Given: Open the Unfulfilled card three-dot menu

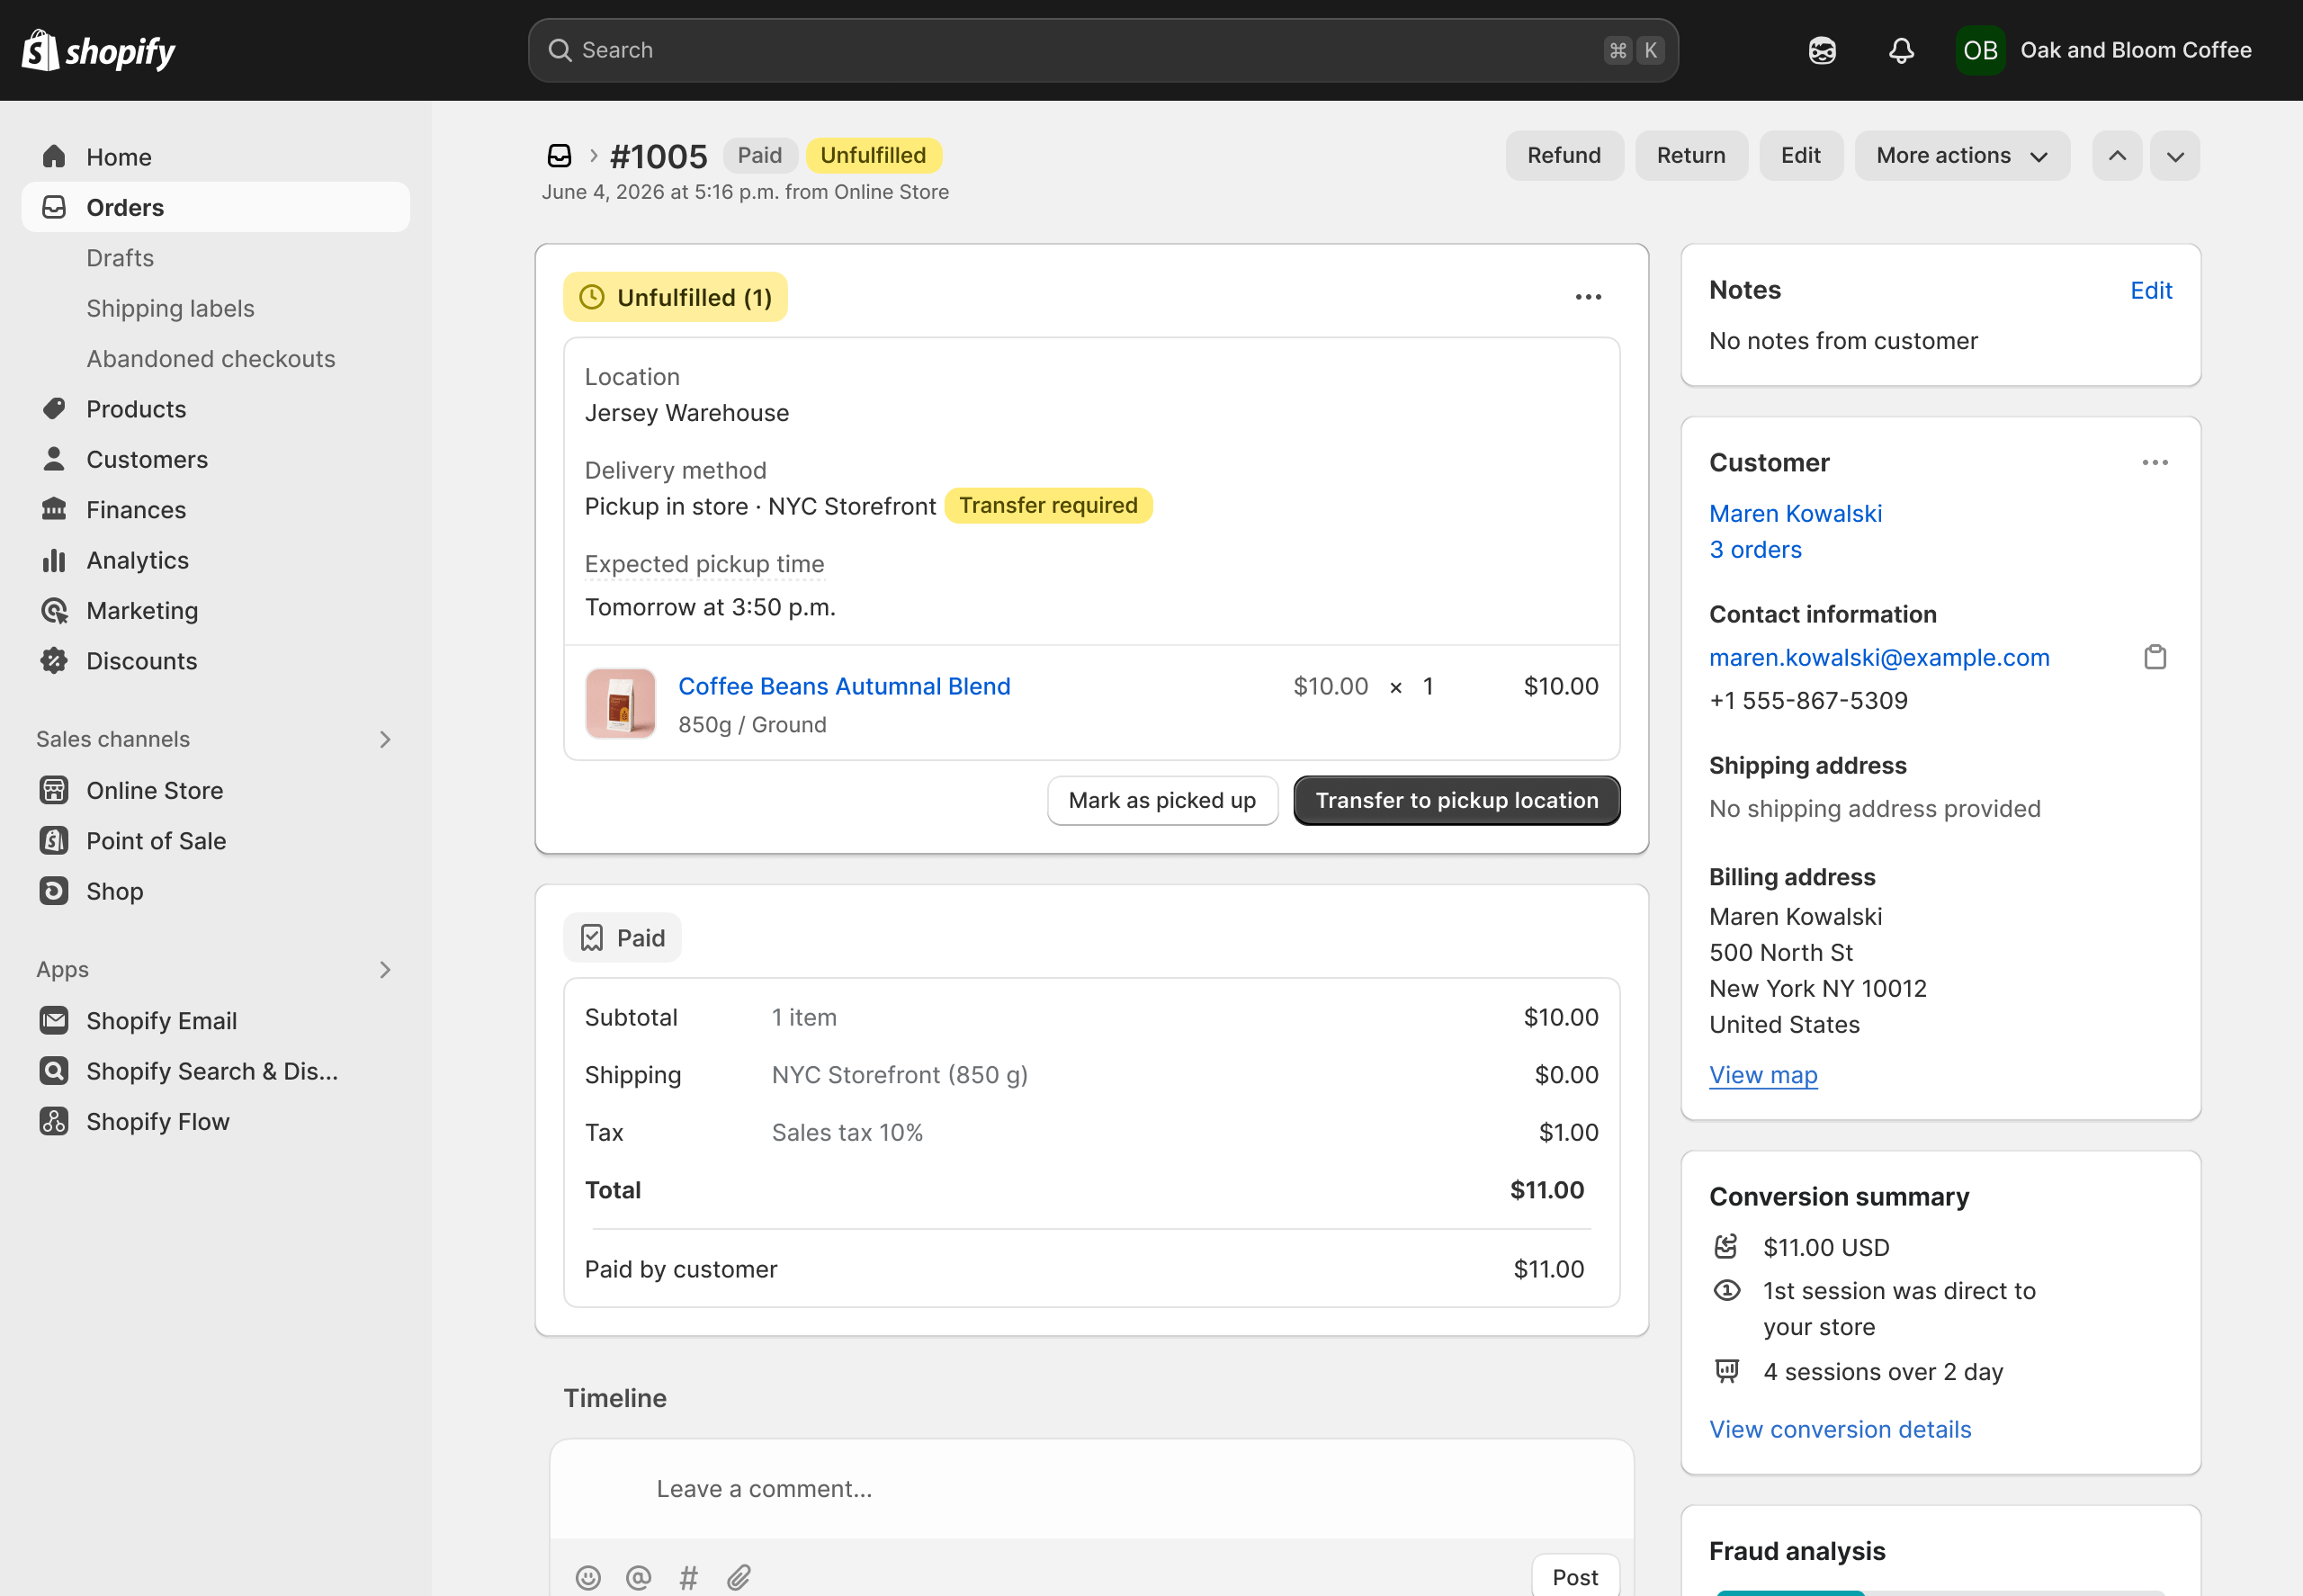Looking at the screenshot, I should 1588,297.
